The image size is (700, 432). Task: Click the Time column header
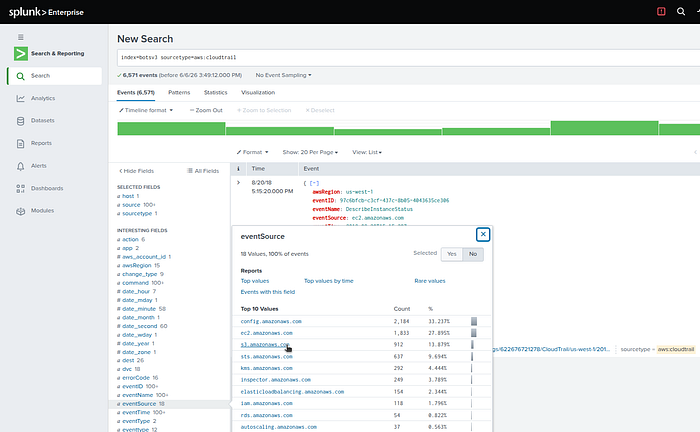point(258,169)
